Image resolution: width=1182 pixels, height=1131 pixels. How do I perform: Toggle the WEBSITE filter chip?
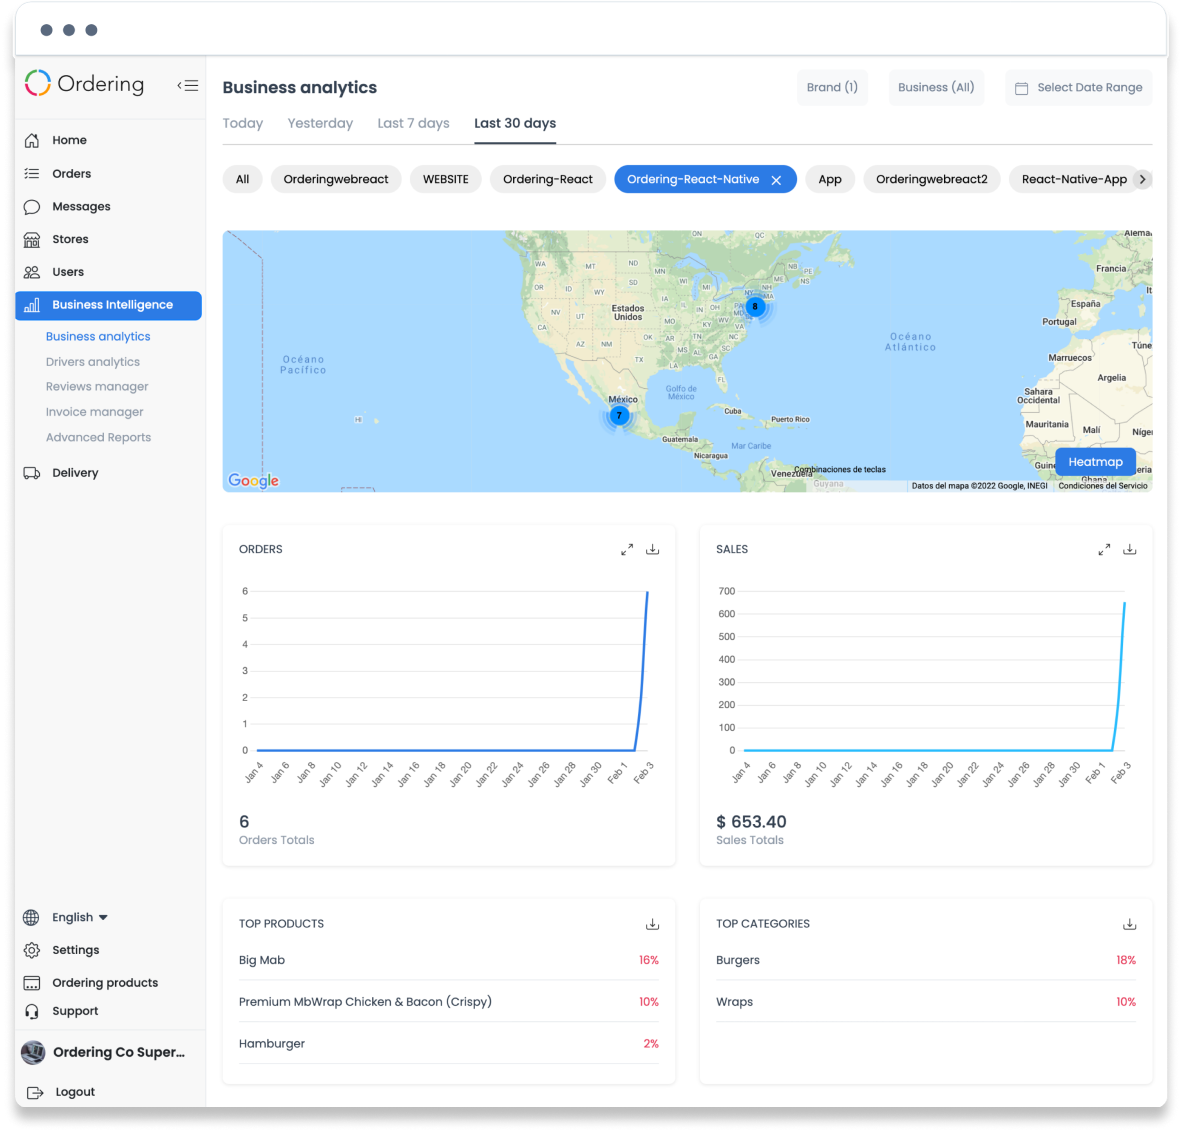tap(446, 179)
